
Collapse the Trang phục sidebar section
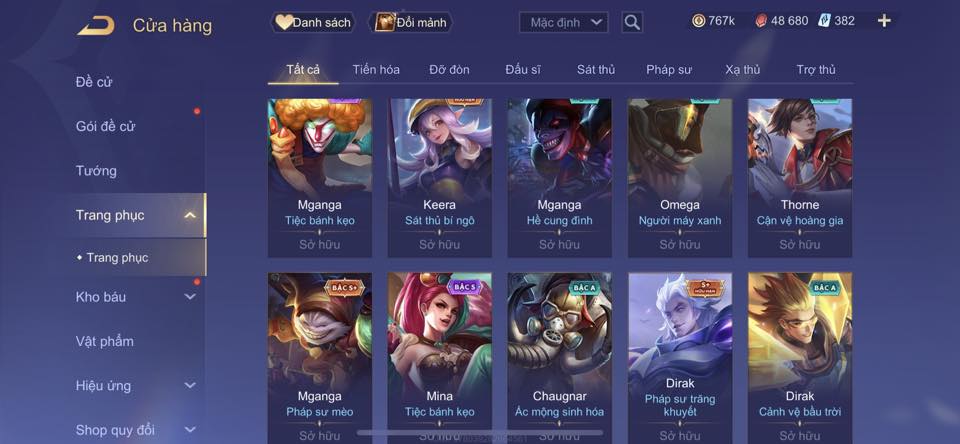click(190, 215)
